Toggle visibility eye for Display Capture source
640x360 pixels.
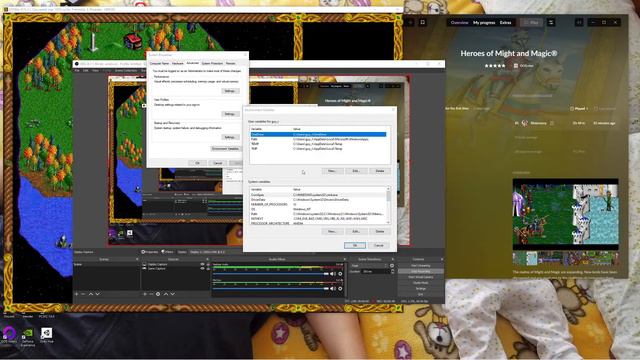point(202,264)
